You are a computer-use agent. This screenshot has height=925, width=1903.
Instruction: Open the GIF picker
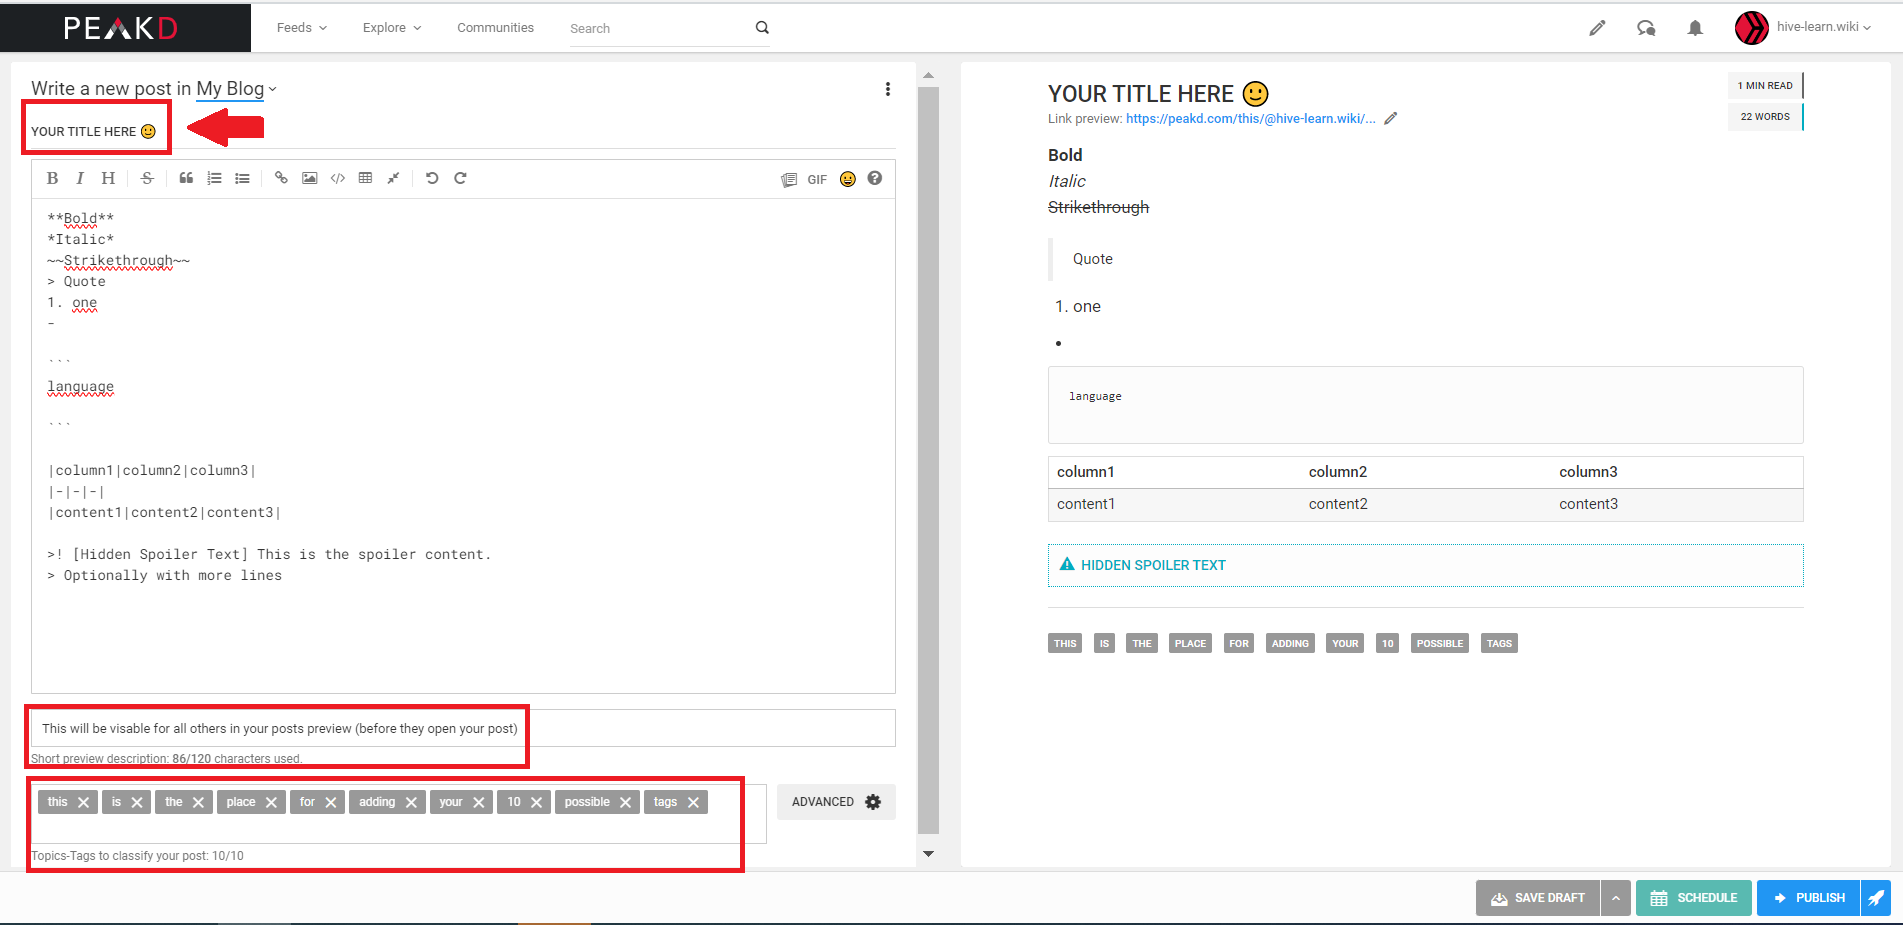coord(817,180)
